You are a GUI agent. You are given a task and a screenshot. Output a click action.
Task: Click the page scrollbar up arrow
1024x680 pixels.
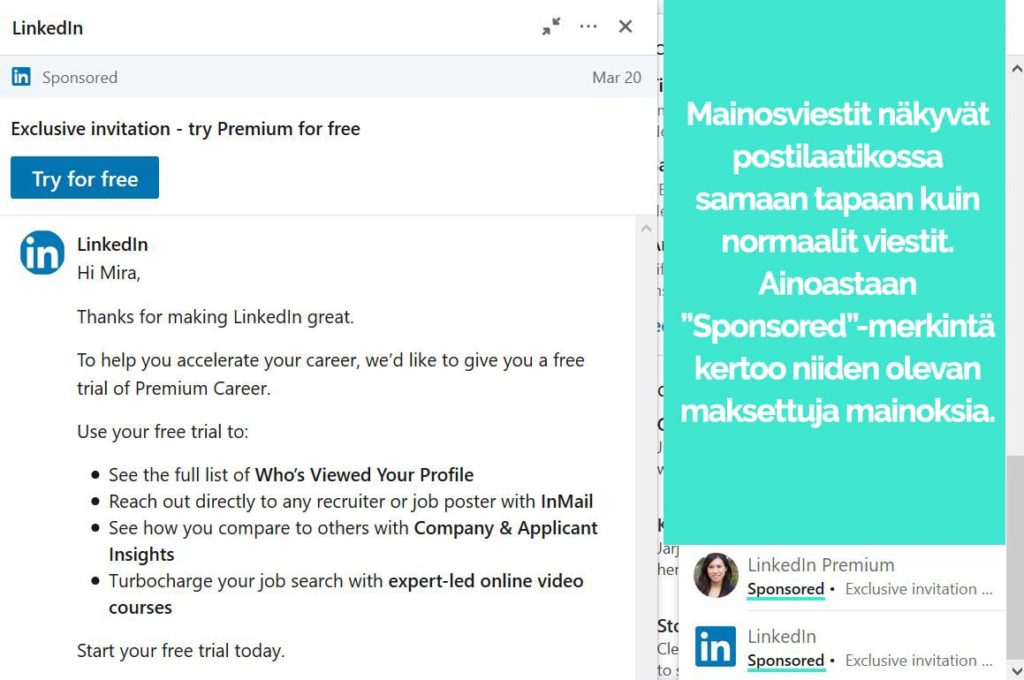1016,69
